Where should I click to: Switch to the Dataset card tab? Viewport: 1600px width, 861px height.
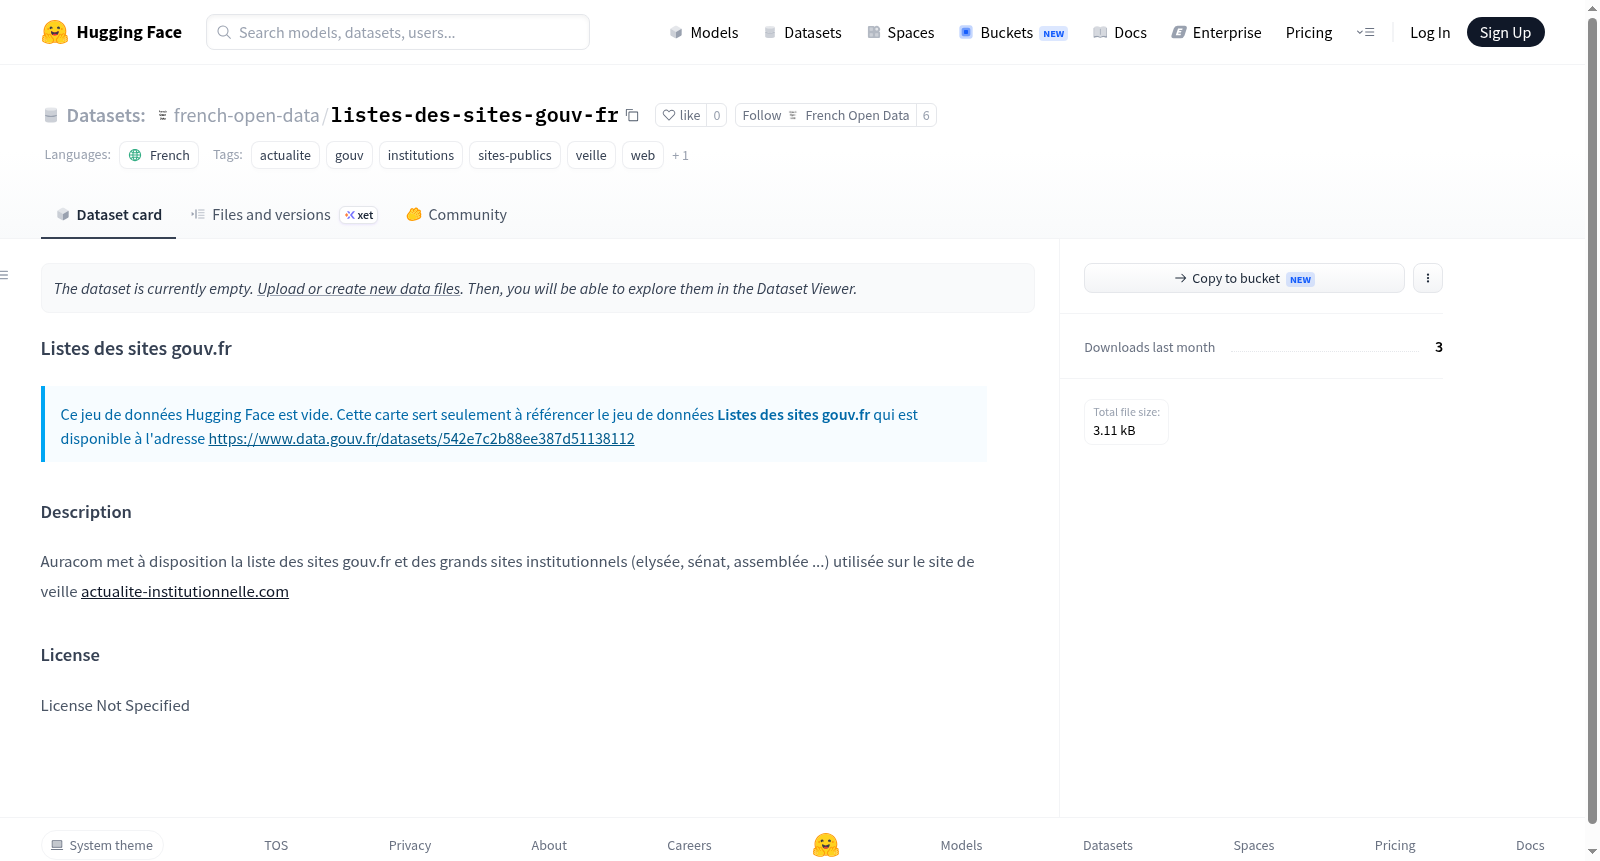coord(108,214)
